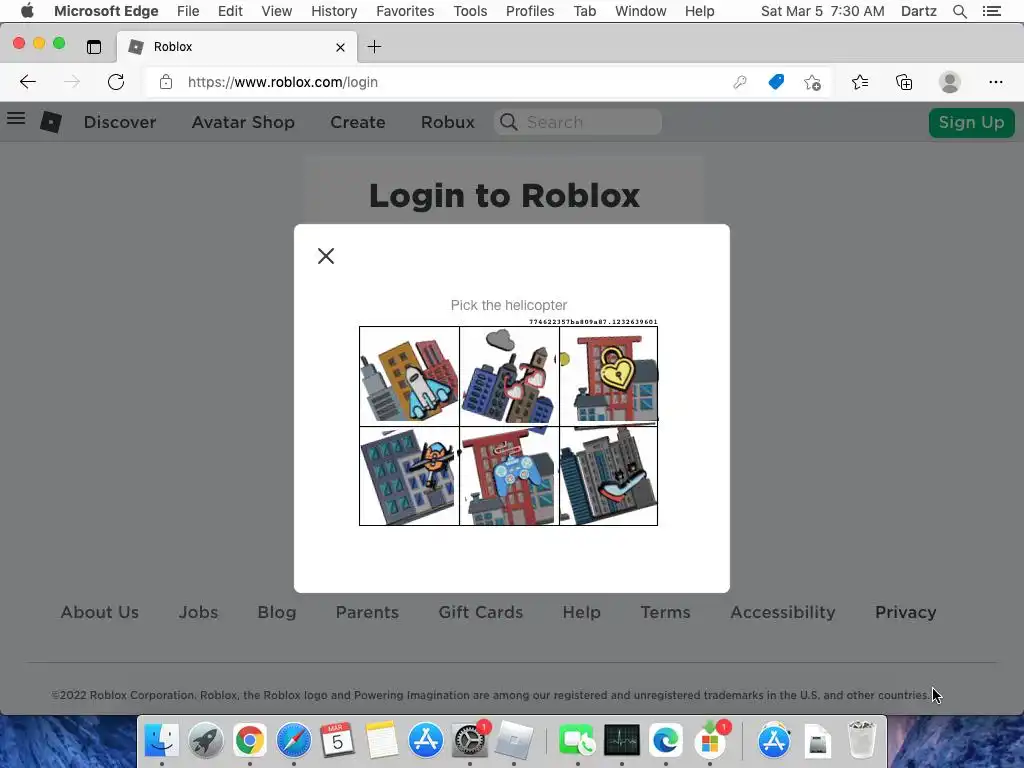1024x768 pixels.
Task: Open the Privacy footer link
Action: [x=906, y=613]
